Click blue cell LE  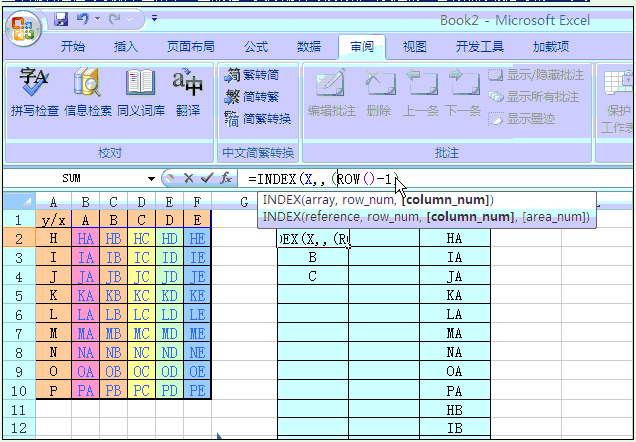198,315
